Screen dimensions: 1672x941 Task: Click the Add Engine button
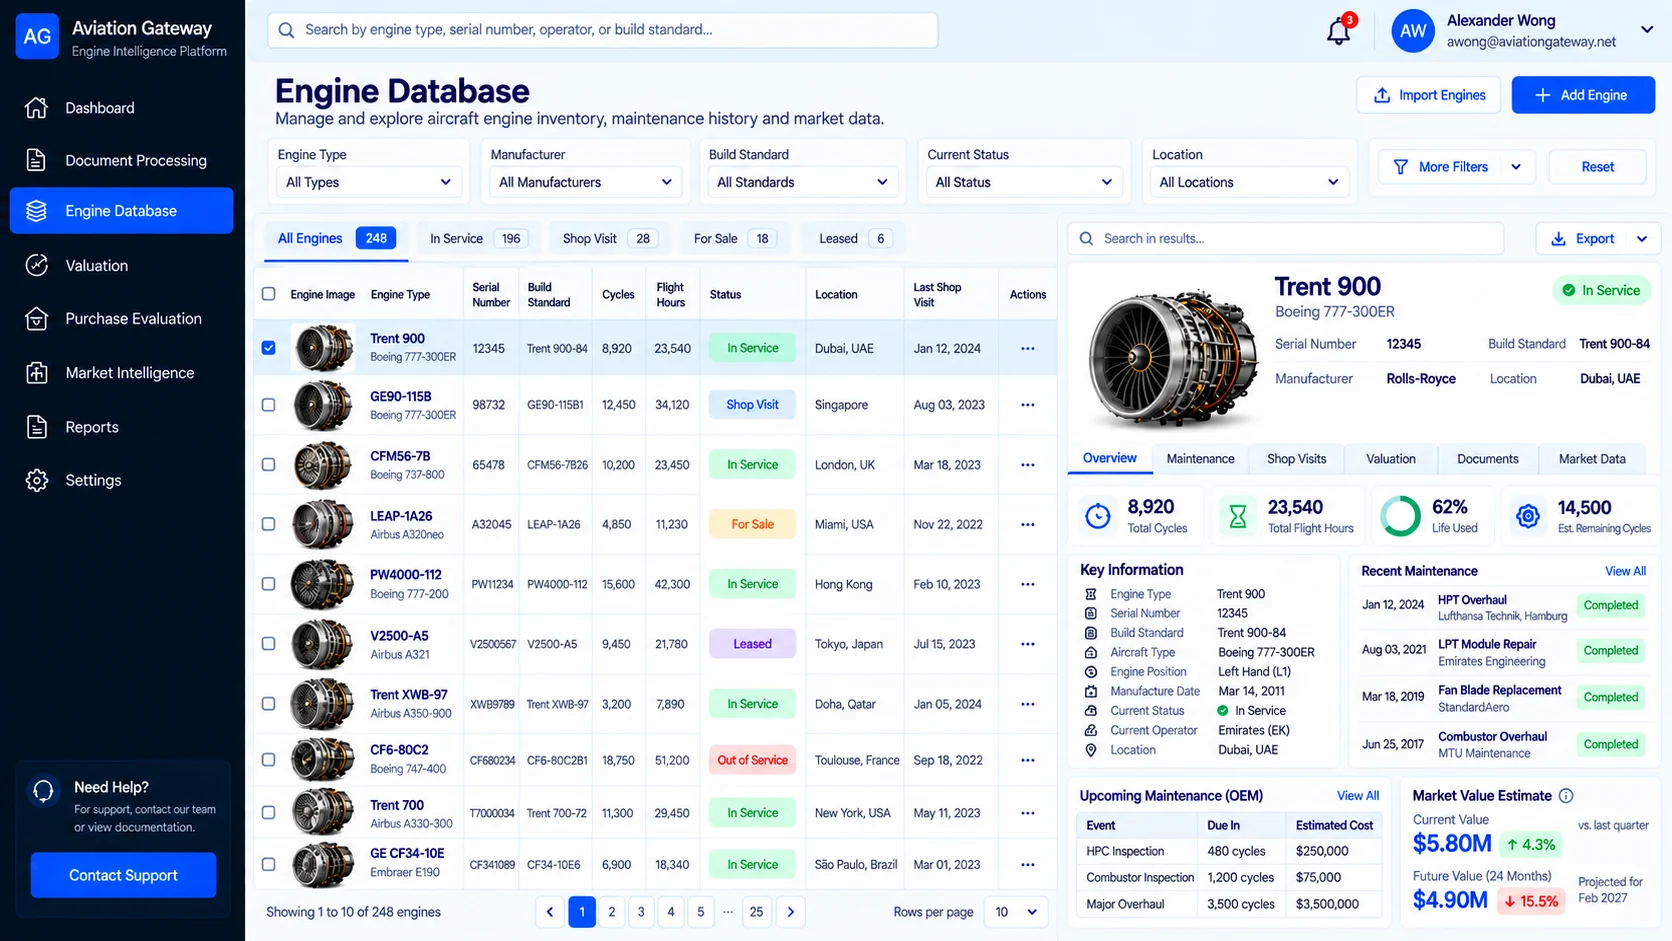1583,95
